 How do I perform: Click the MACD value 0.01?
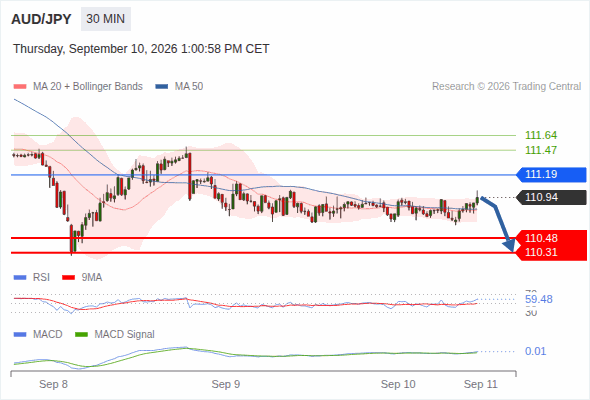click(x=535, y=351)
